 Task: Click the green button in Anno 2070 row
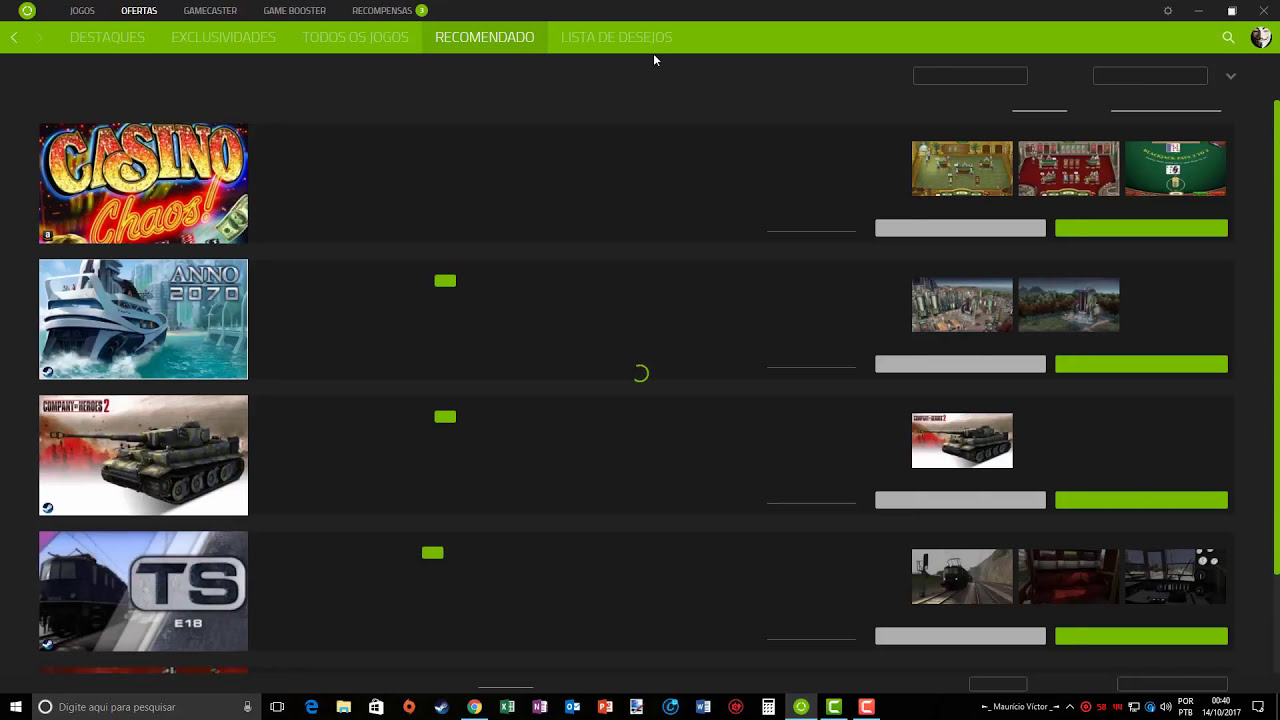click(x=1141, y=364)
